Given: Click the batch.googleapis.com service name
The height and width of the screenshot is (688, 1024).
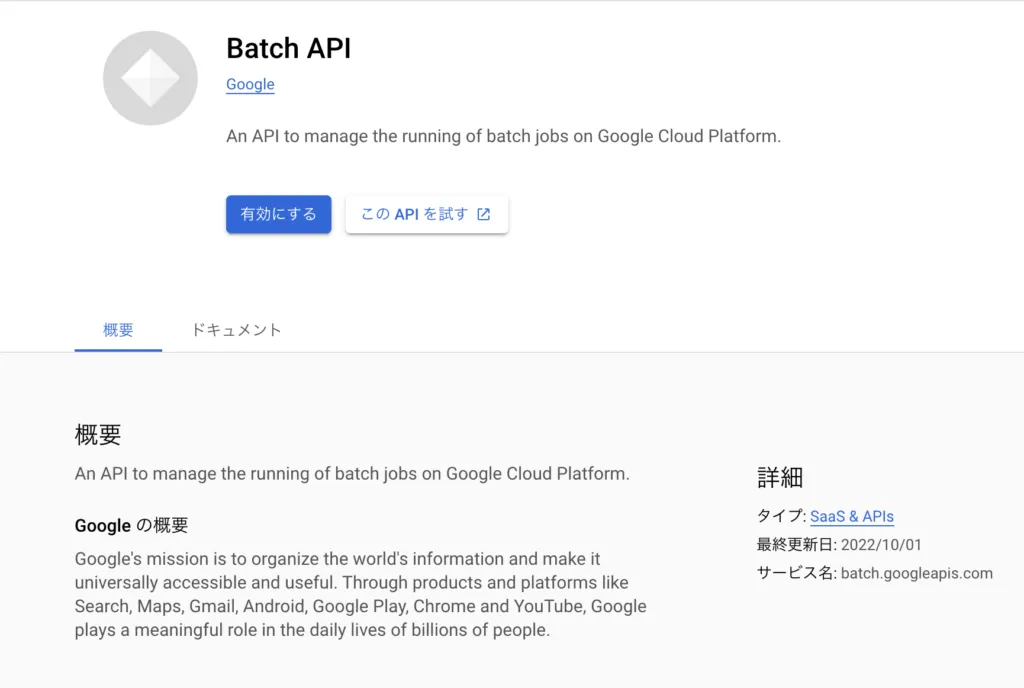Looking at the screenshot, I should tap(917, 573).
